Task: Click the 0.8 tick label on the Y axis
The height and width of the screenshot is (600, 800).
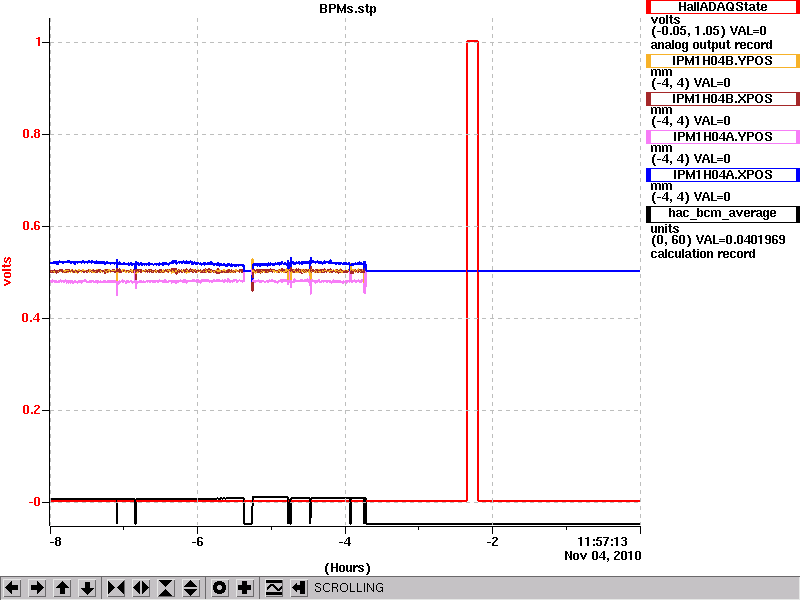Action: (32, 134)
